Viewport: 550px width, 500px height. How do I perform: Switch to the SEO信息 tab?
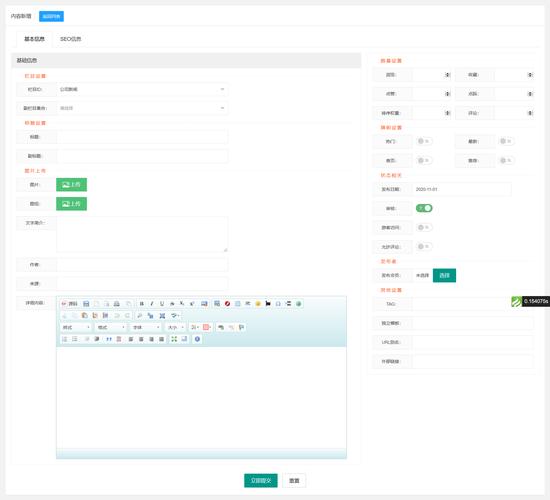point(71,39)
